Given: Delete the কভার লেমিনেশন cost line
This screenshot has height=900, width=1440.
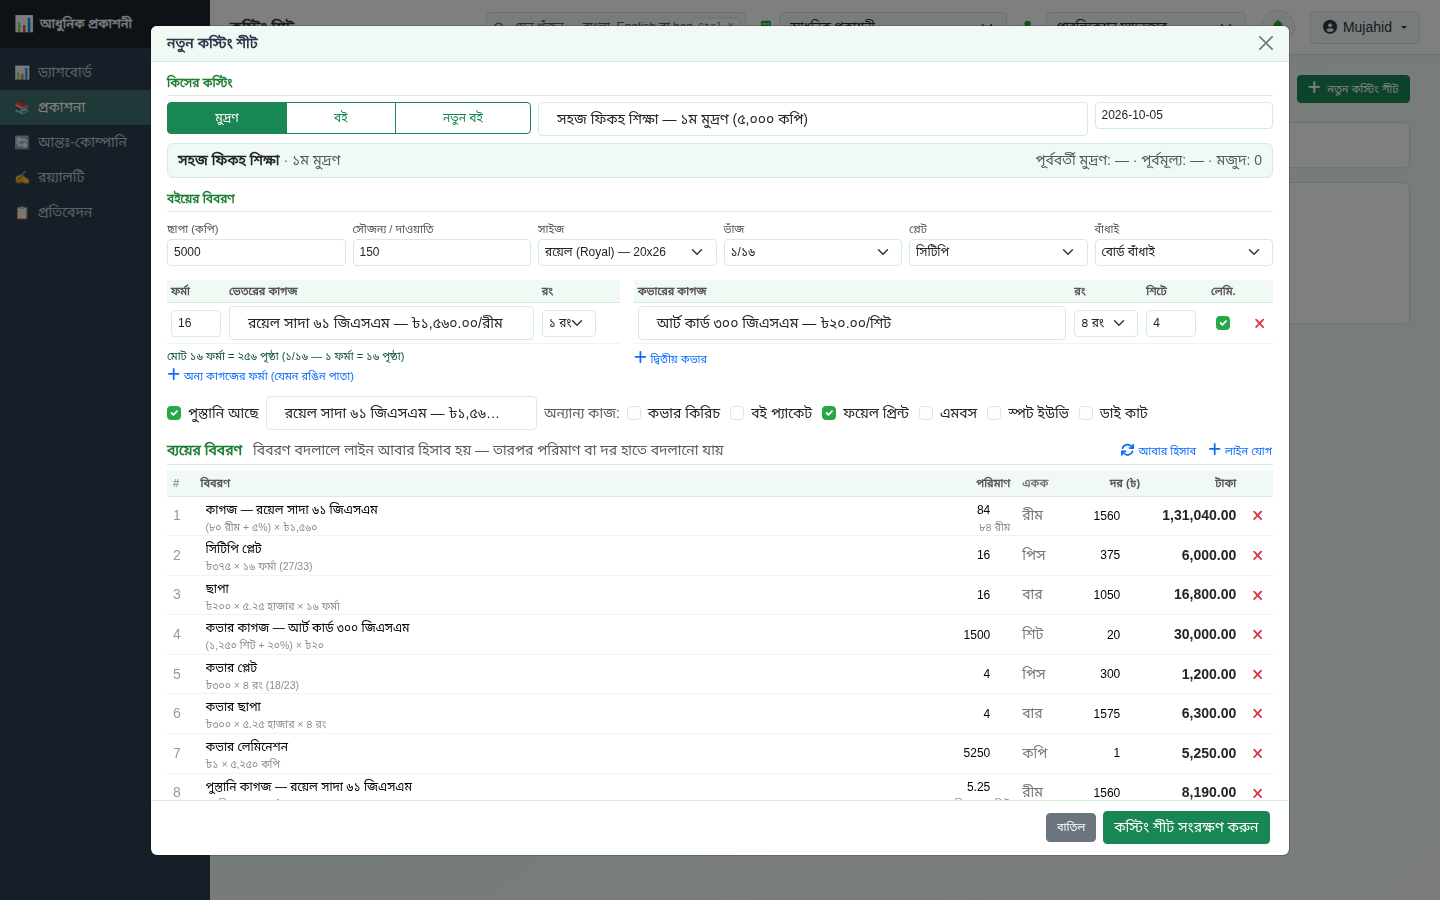Looking at the screenshot, I should [1257, 754].
